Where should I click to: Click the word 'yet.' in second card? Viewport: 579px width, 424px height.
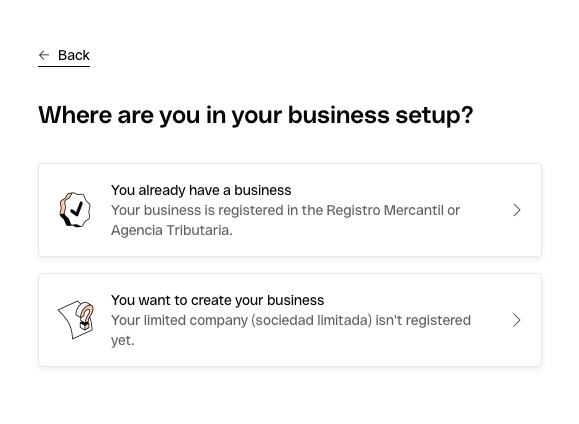point(123,340)
